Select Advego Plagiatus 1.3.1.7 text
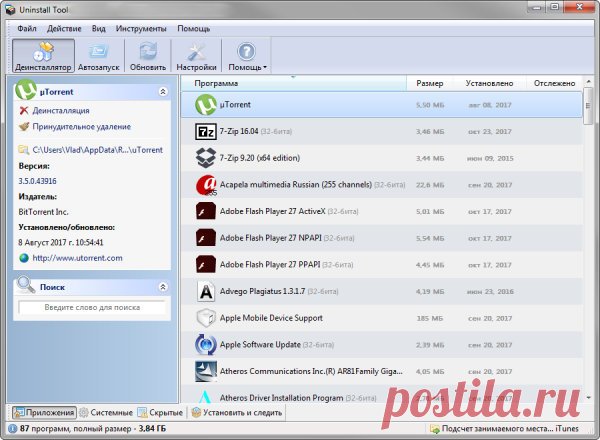600x440 pixels. [262, 291]
